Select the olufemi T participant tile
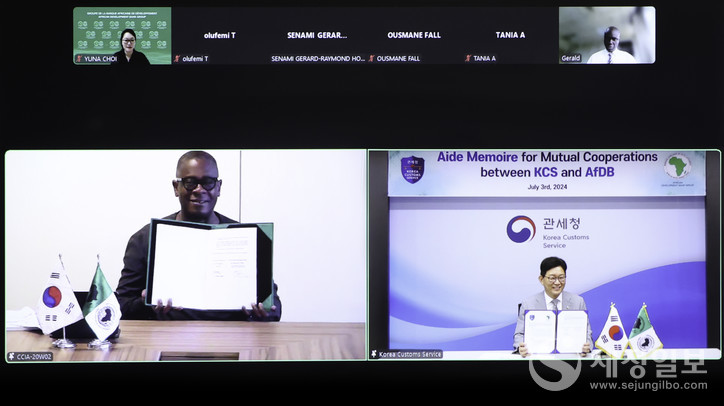The image size is (724, 406). (x=219, y=35)
